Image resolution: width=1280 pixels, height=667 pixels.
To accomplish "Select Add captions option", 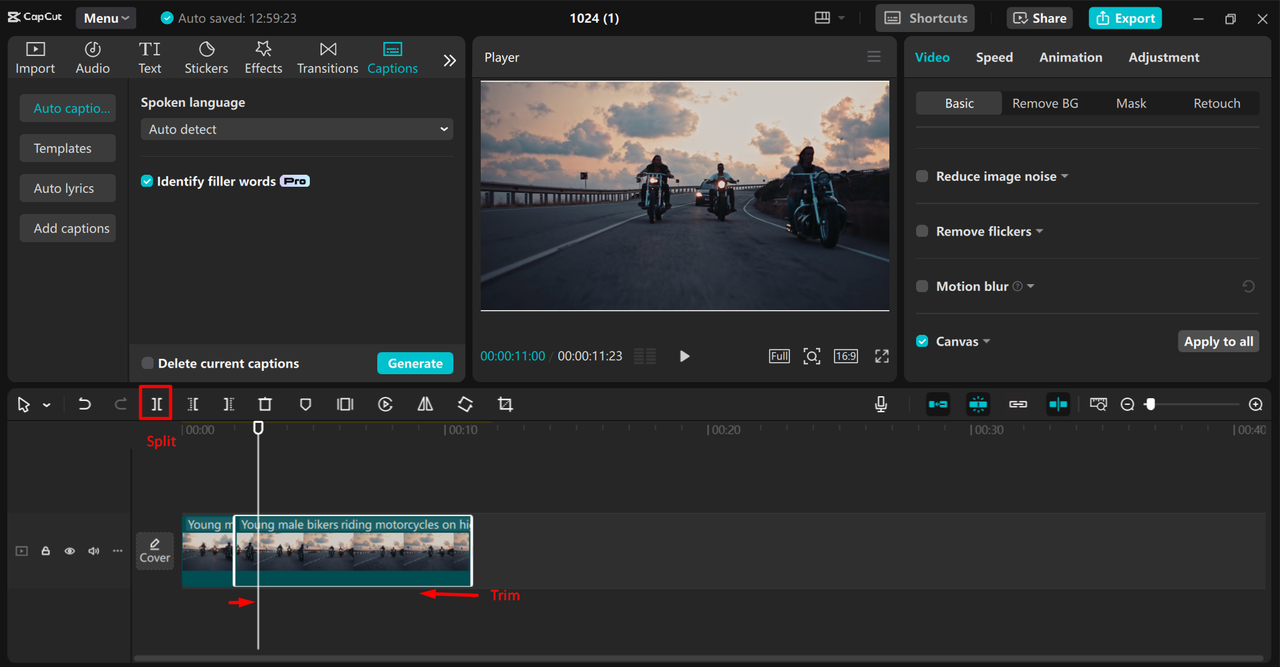I will (68, 228).
